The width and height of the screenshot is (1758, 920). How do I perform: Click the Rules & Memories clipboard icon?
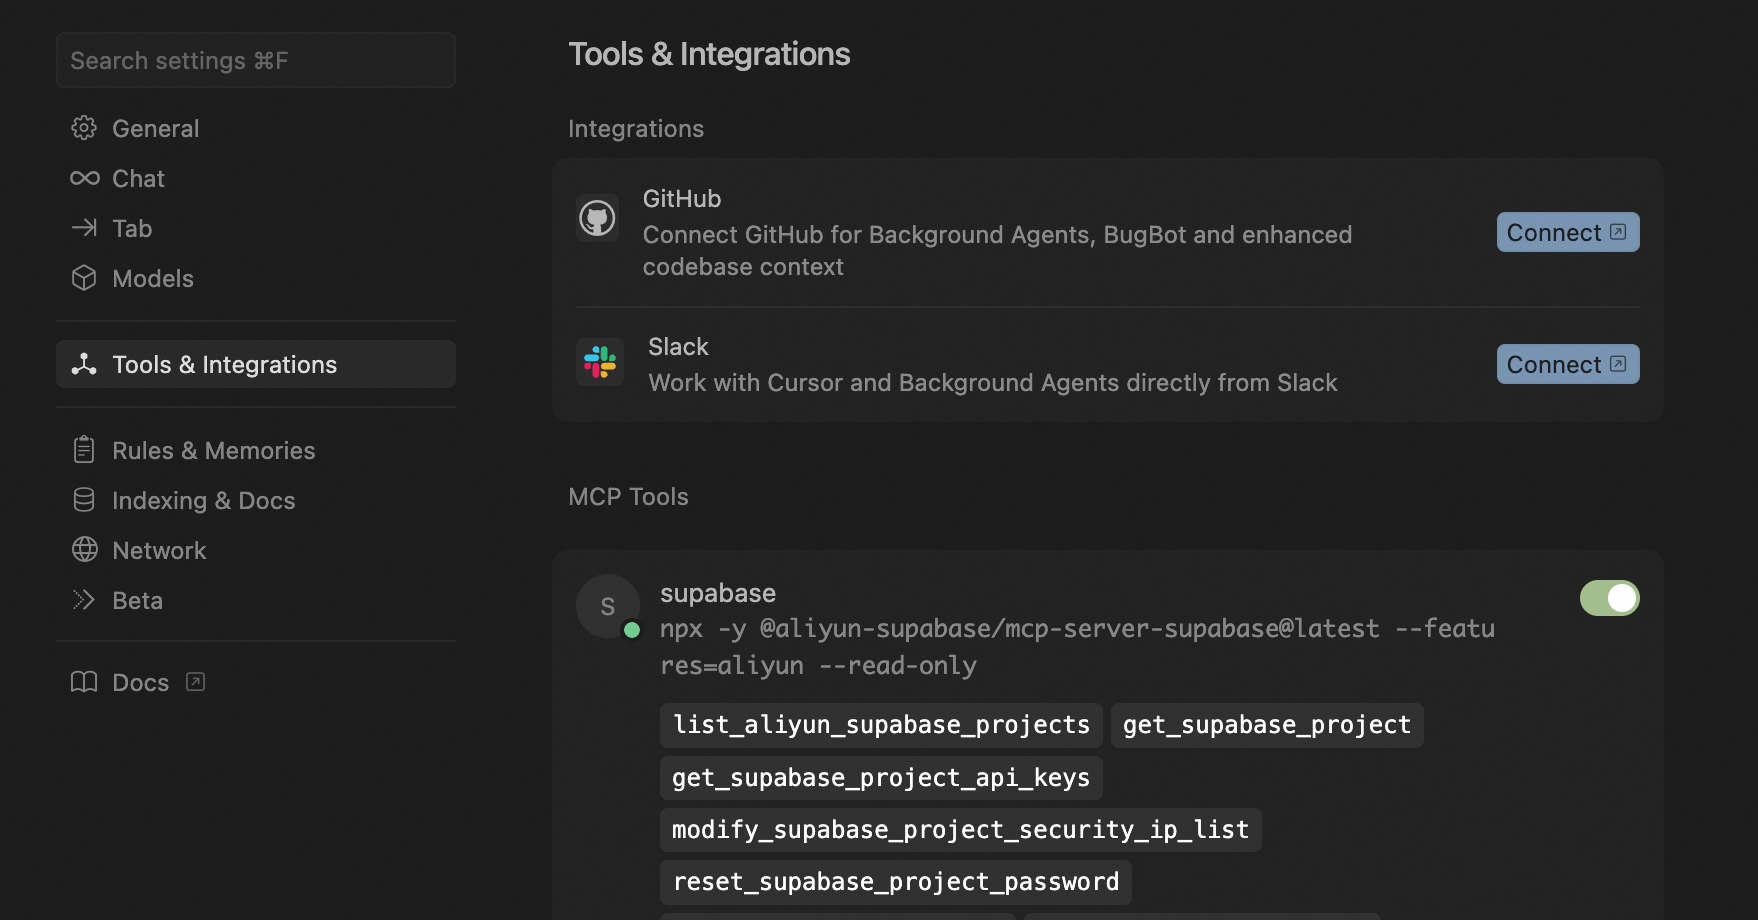[x=84, y=450]
